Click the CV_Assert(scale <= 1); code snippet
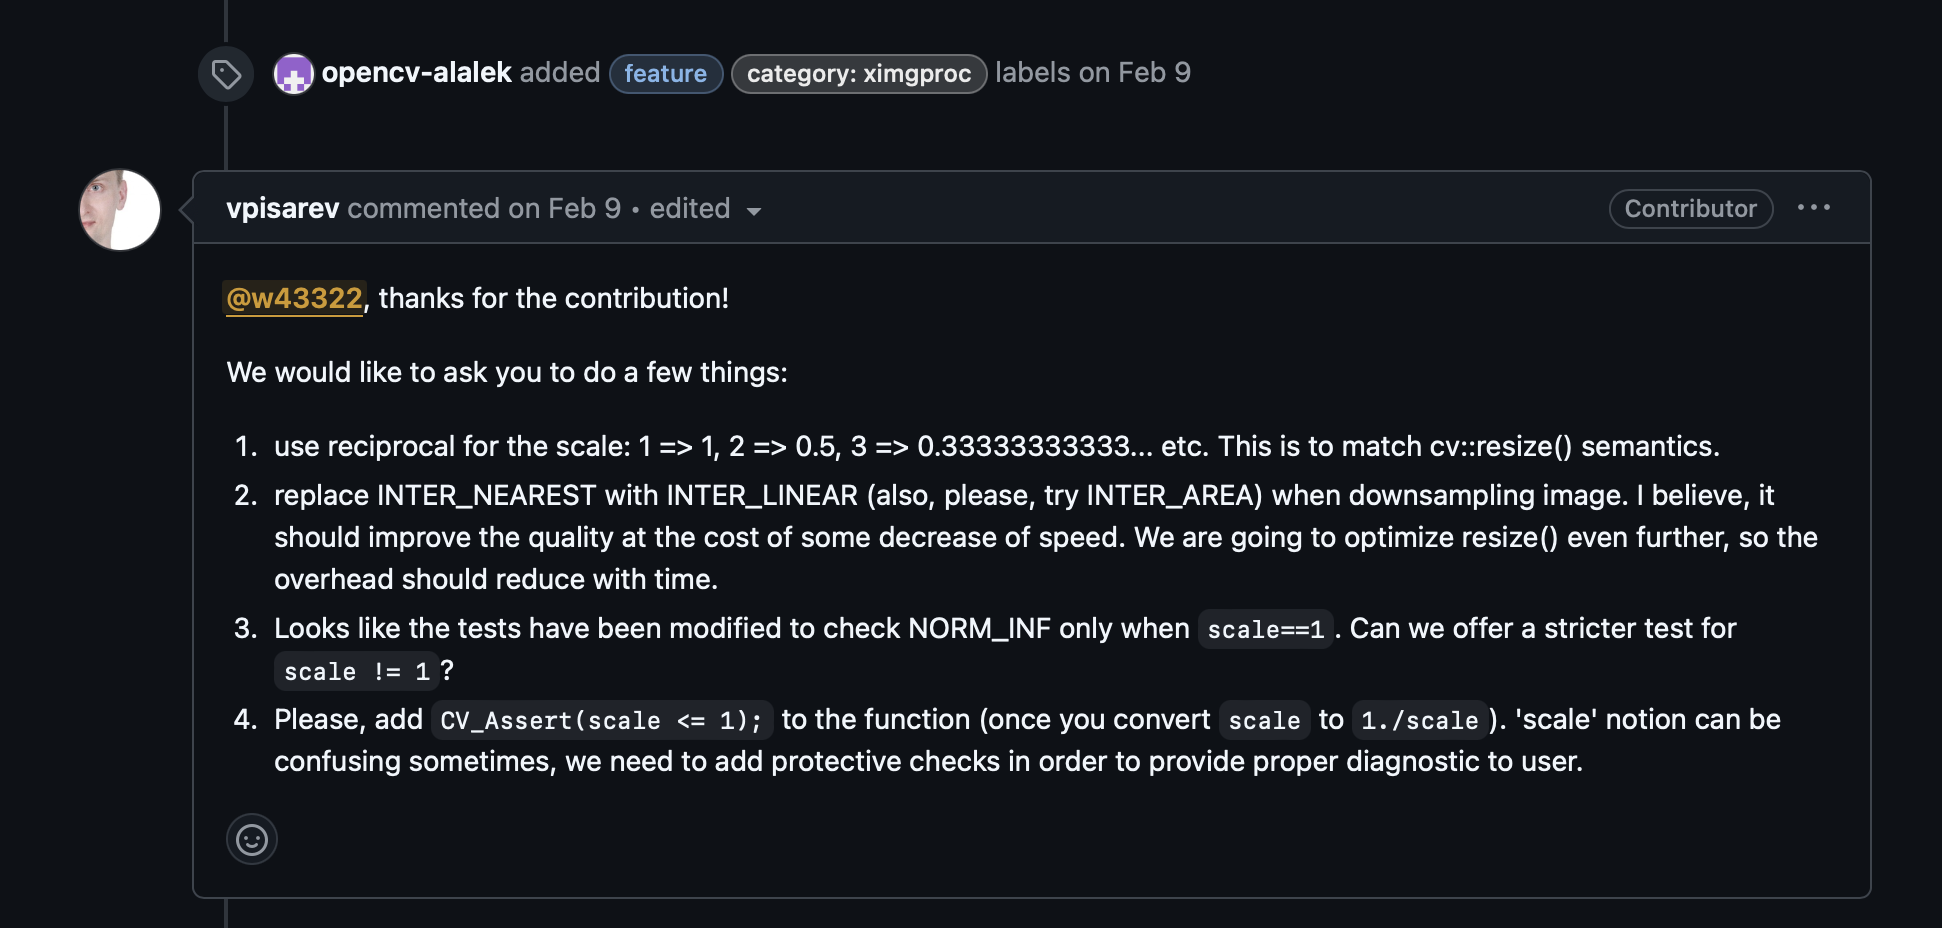Viewport: 1942px width, 928px height. click(x=601, y=720)
